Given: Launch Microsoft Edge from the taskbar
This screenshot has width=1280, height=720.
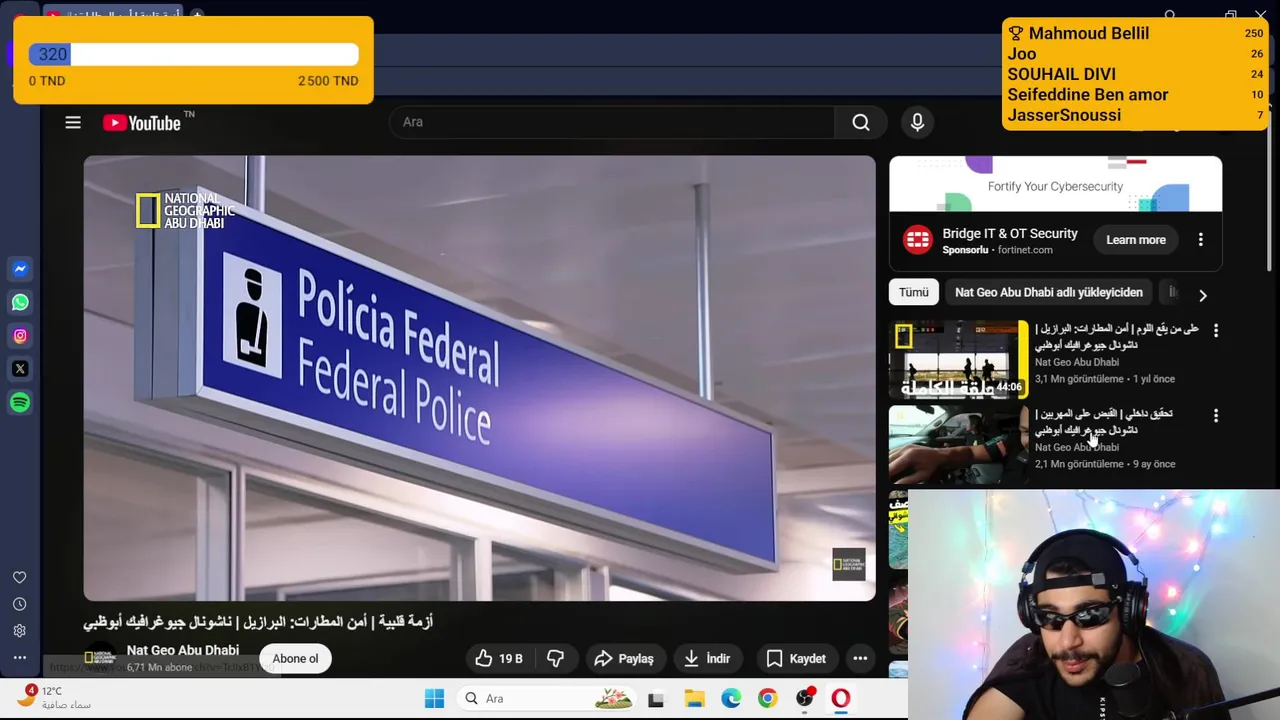Looking at the screenshot, I should (731, 698).
